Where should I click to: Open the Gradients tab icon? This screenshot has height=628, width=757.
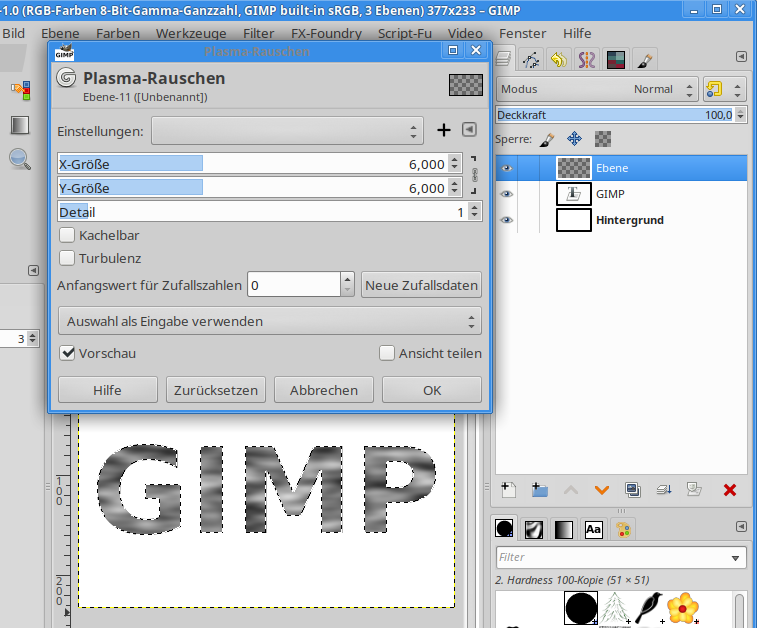(563, 530)
